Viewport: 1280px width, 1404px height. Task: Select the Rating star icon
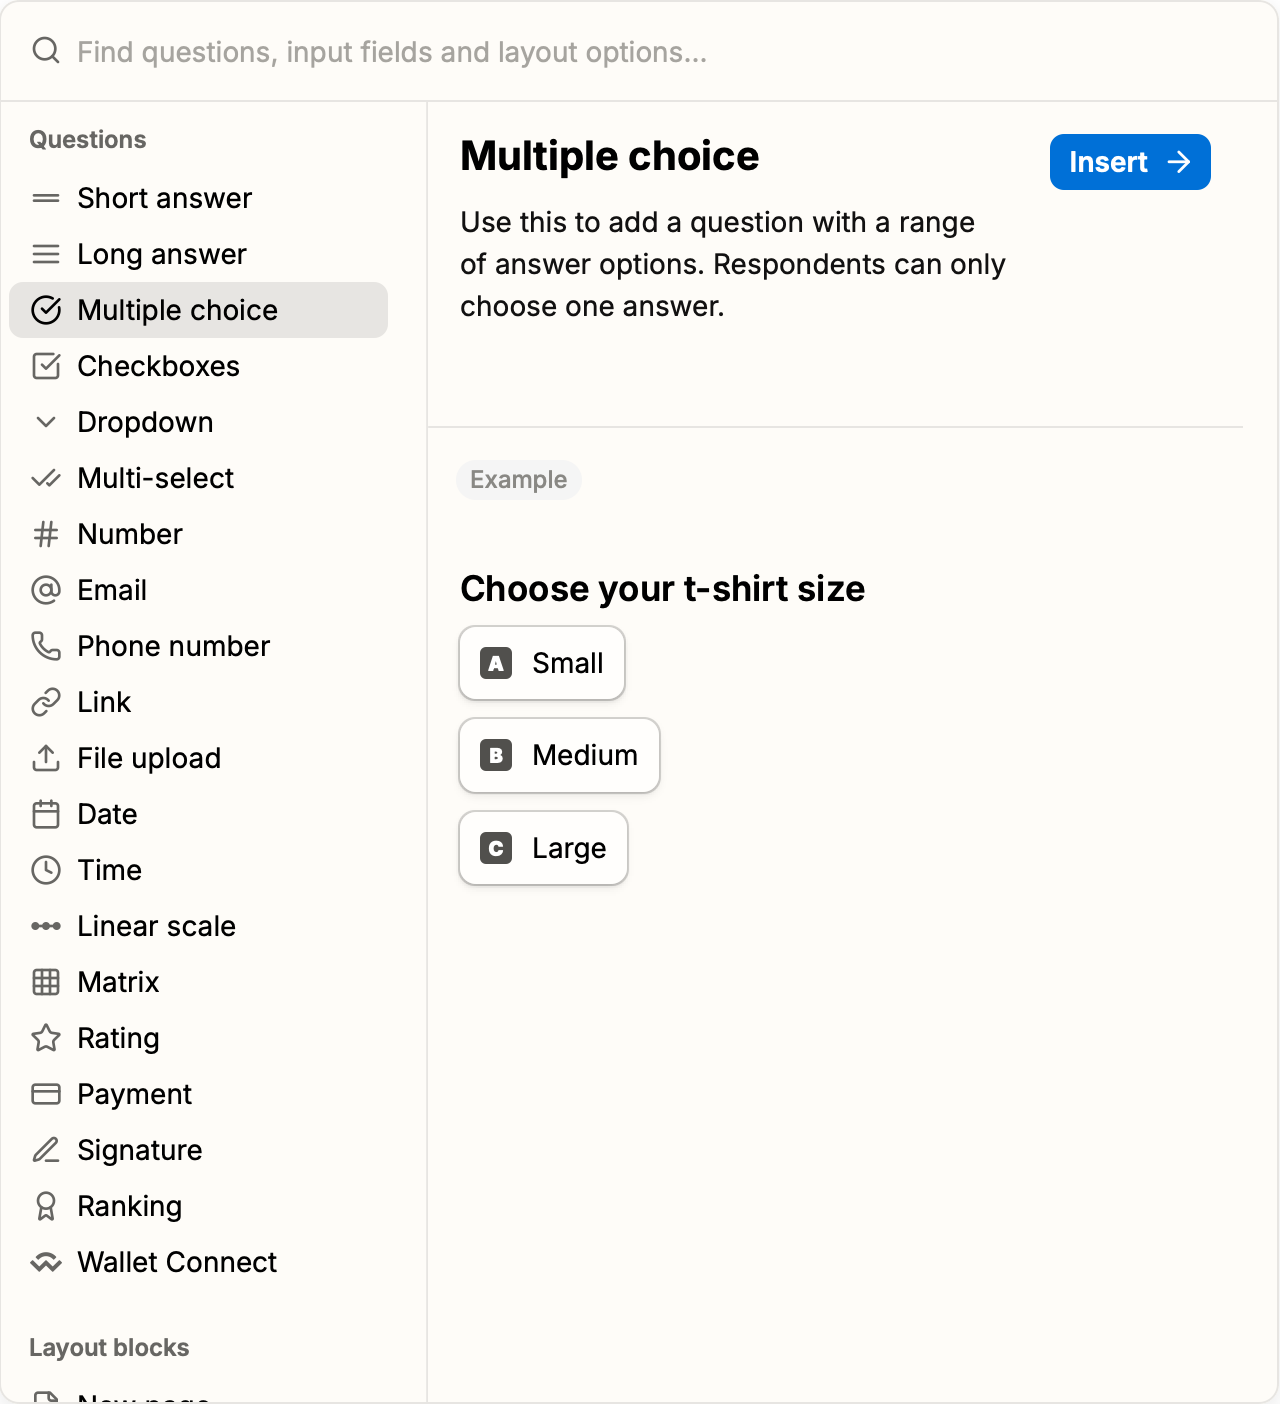pyautogui.click(x=46, y=1038)
